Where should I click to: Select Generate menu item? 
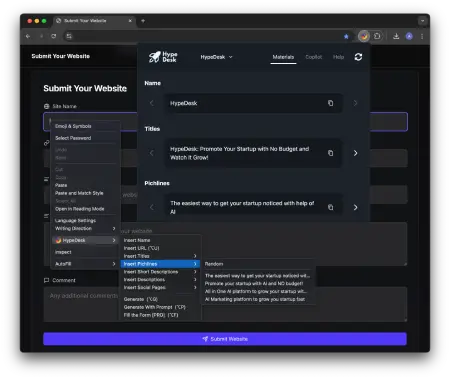click(x=160, y=299)
